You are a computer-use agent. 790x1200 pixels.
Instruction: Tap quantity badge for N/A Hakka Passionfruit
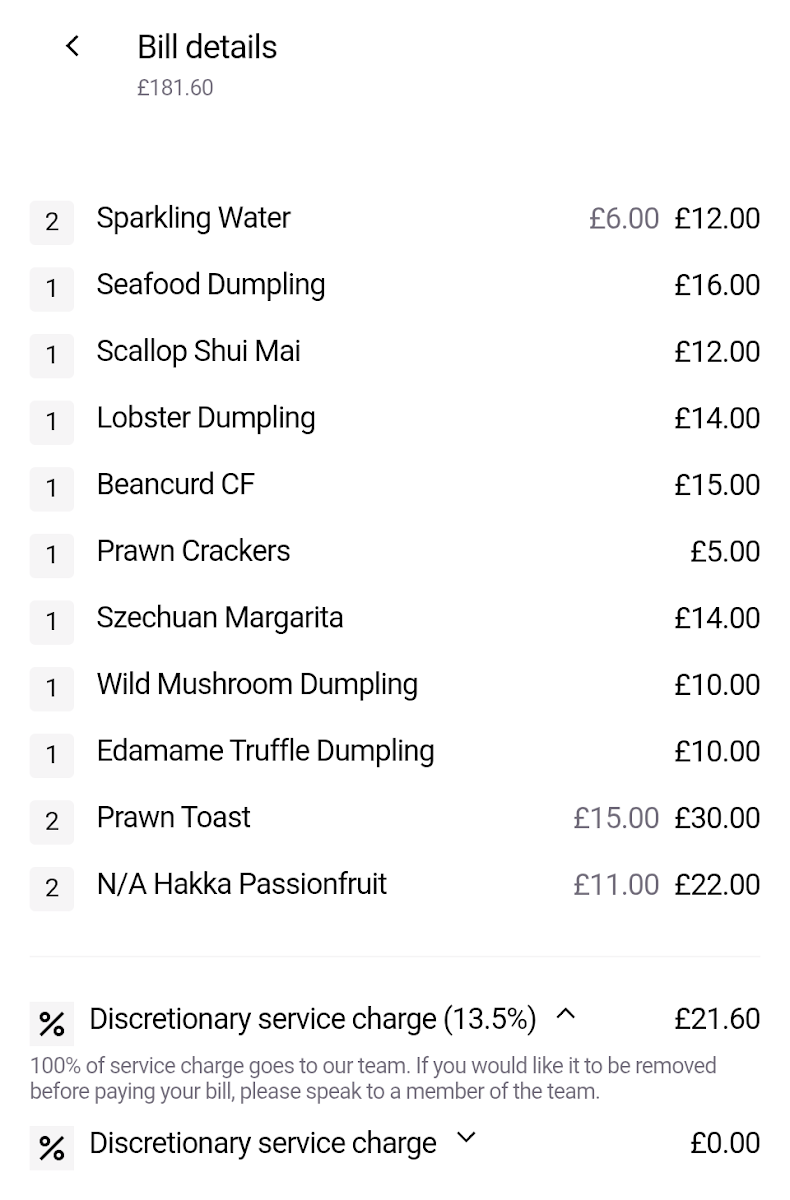coord(52,887)
